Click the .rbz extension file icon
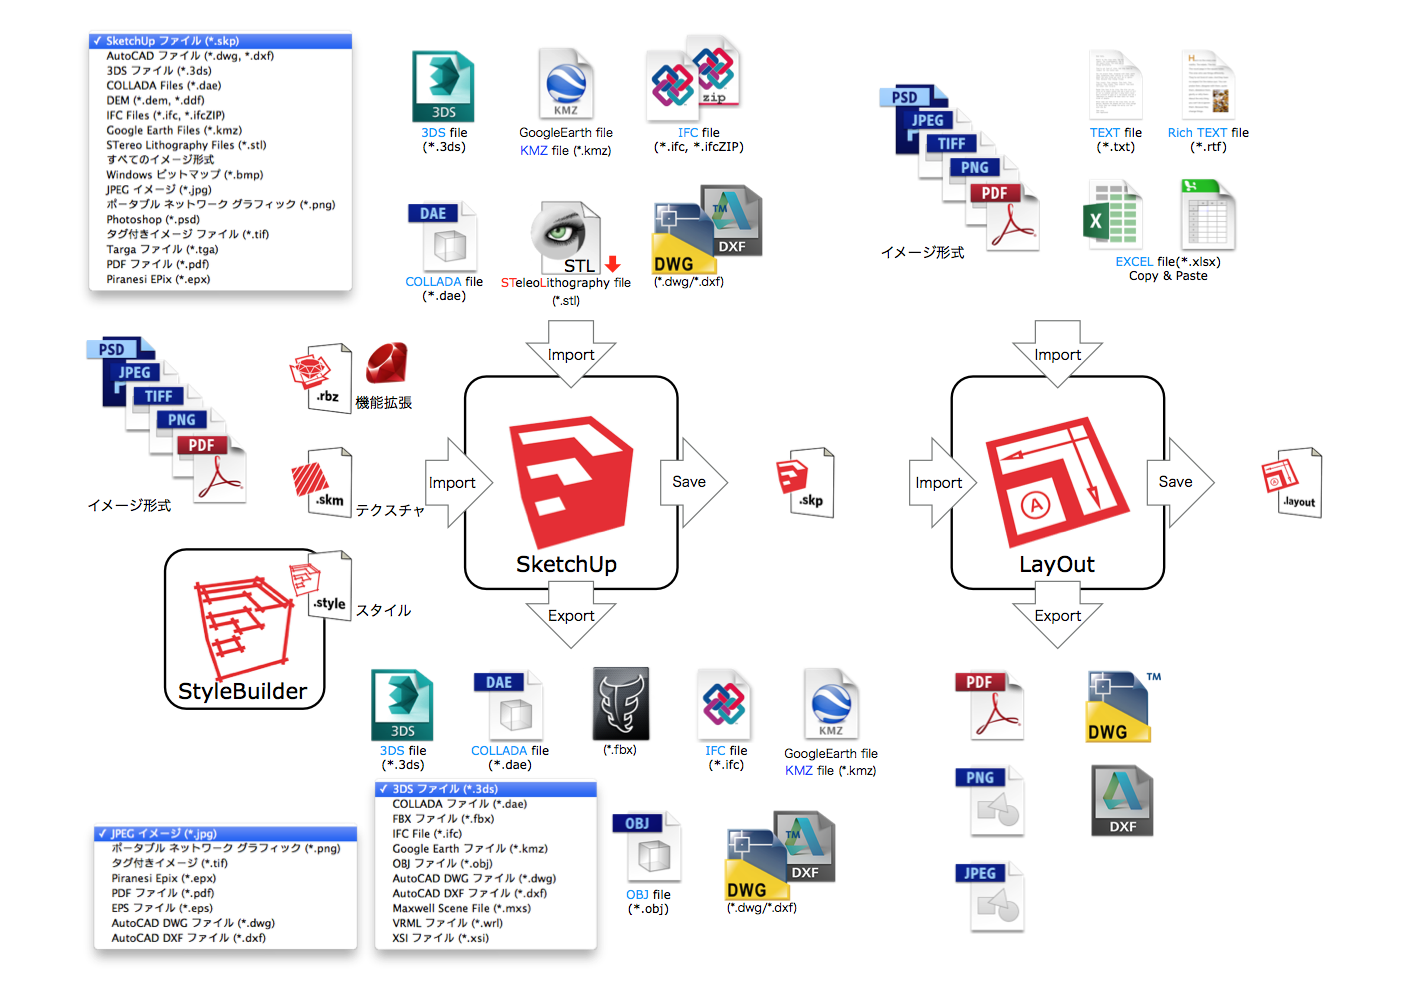The height and width of the screenshot is (994, 1408). [x=321, y=377]
